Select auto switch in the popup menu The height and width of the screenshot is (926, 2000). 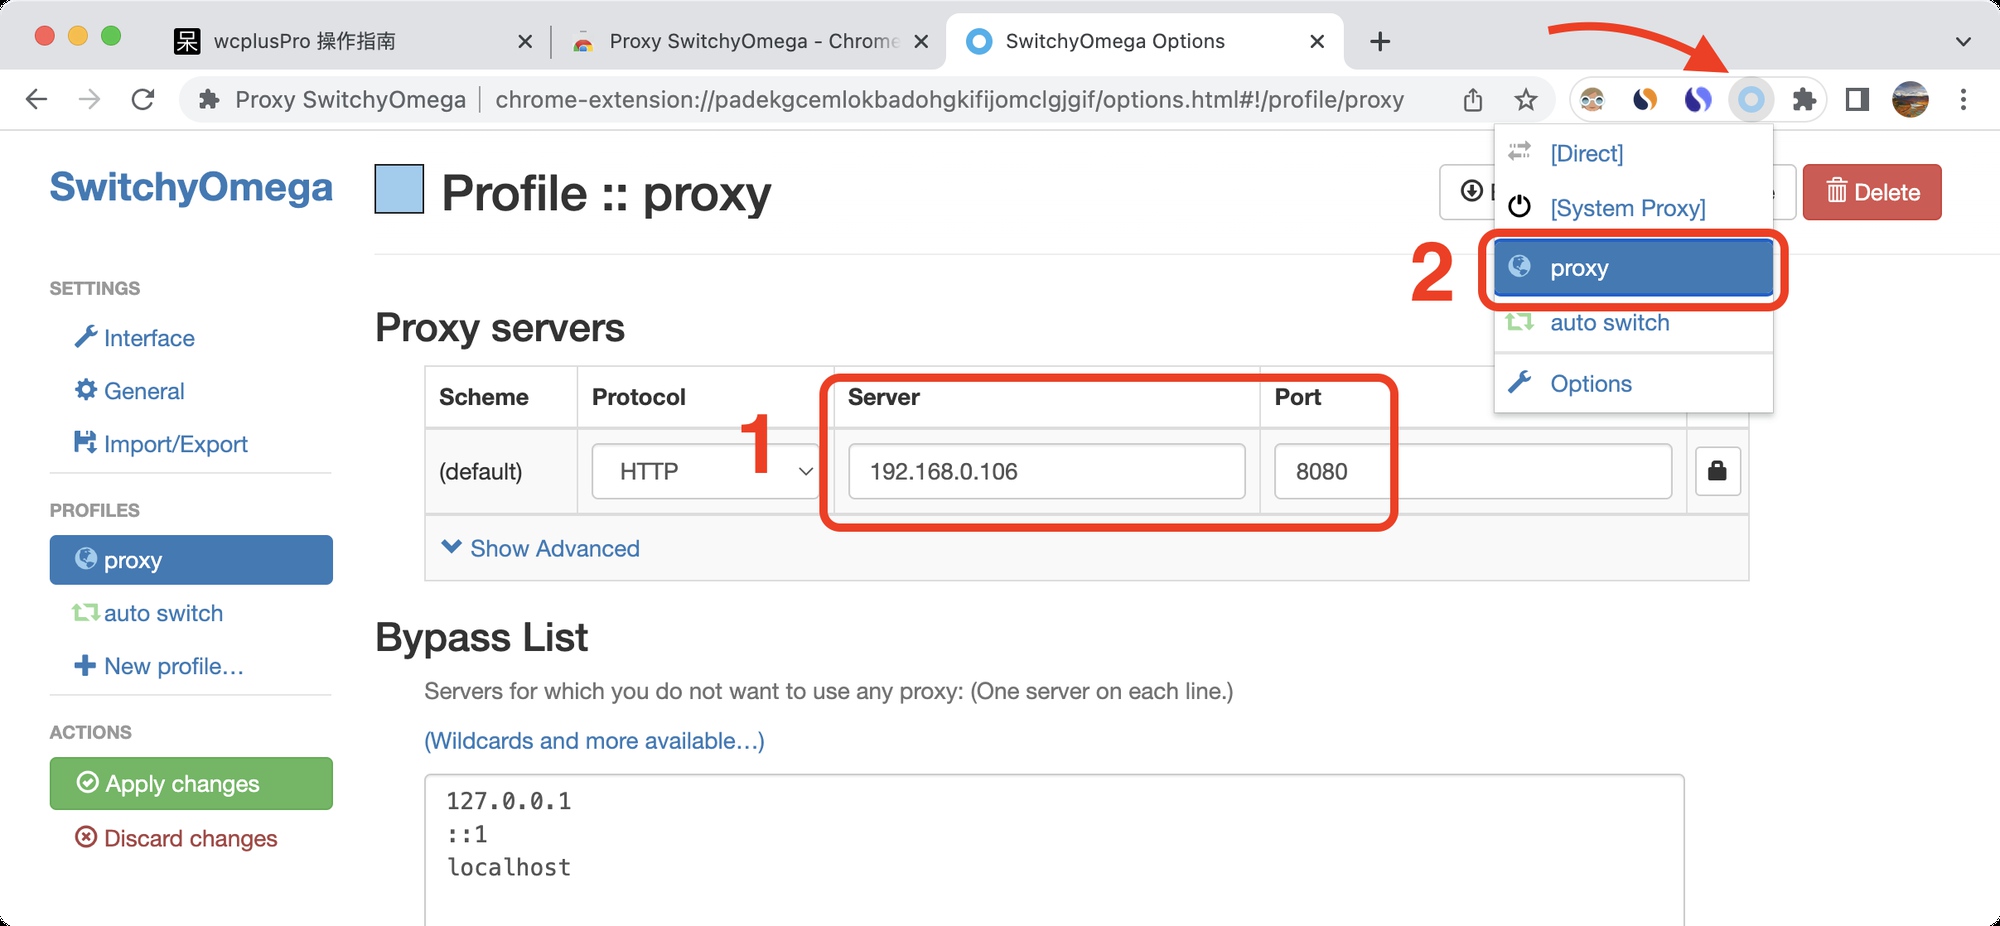click(1633, 323)
